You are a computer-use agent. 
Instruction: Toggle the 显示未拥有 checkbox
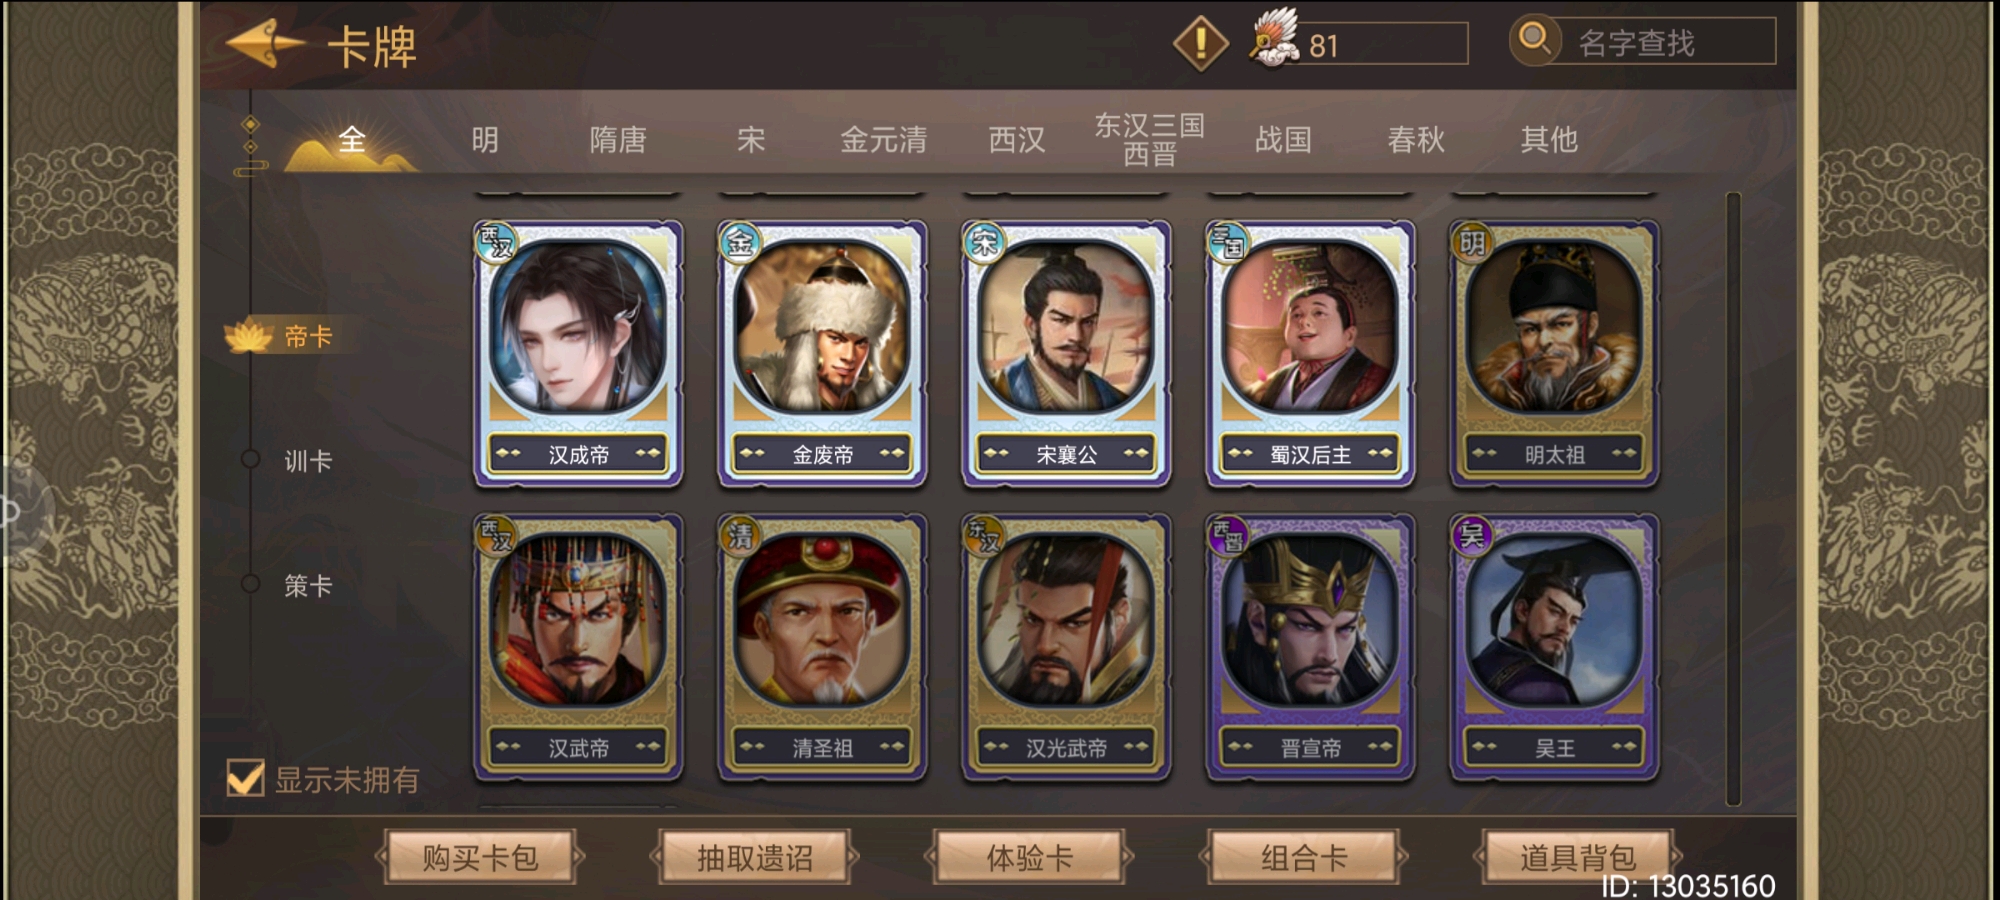[x=245, y=779]
